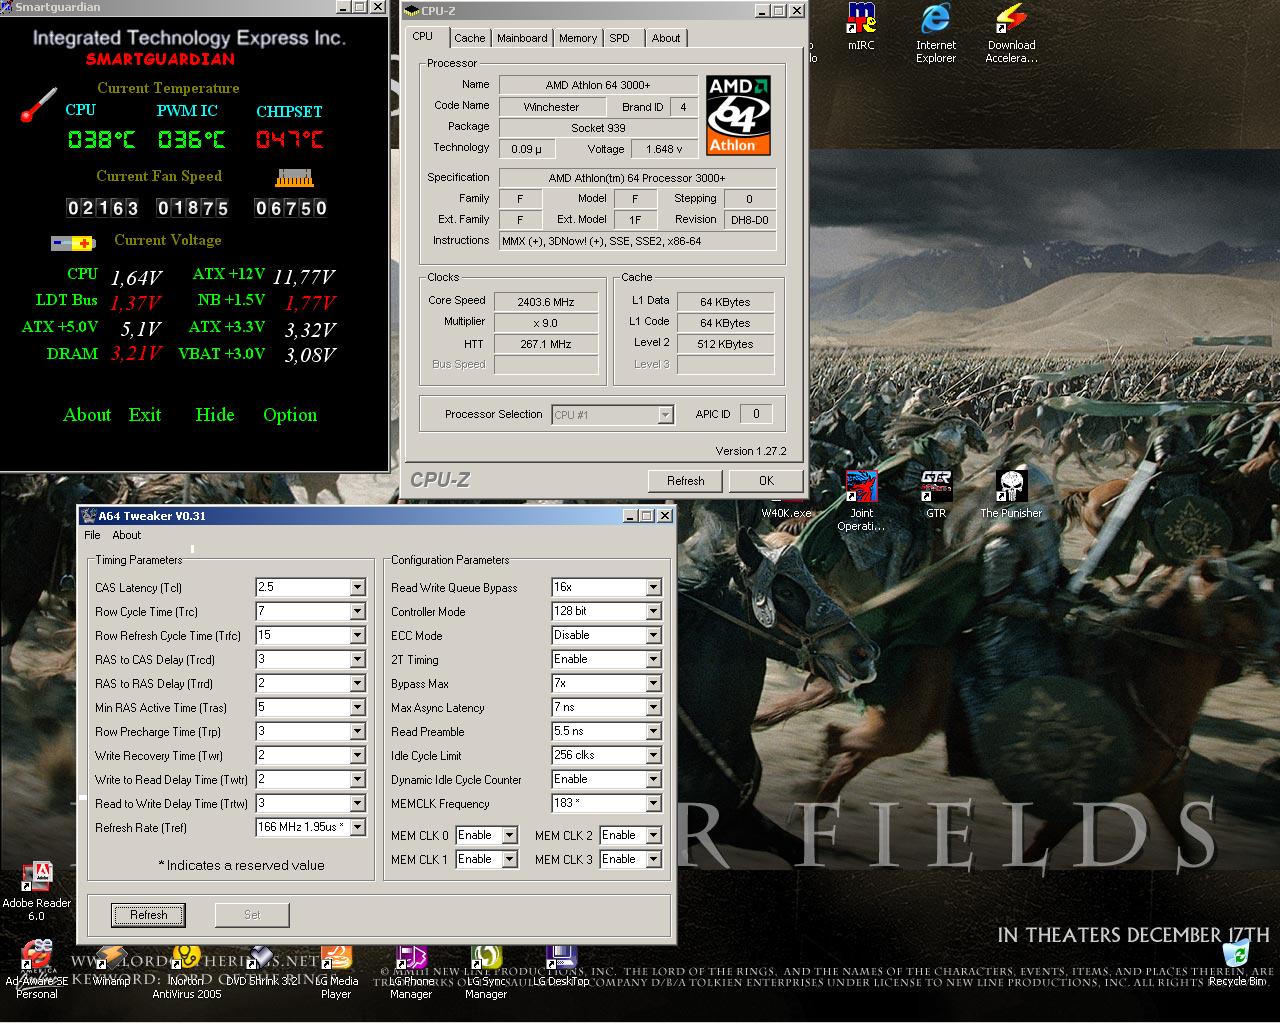Click the A64 Tweaker title bar icon
Screen dimensions: 1280x1024
[88, 516]
